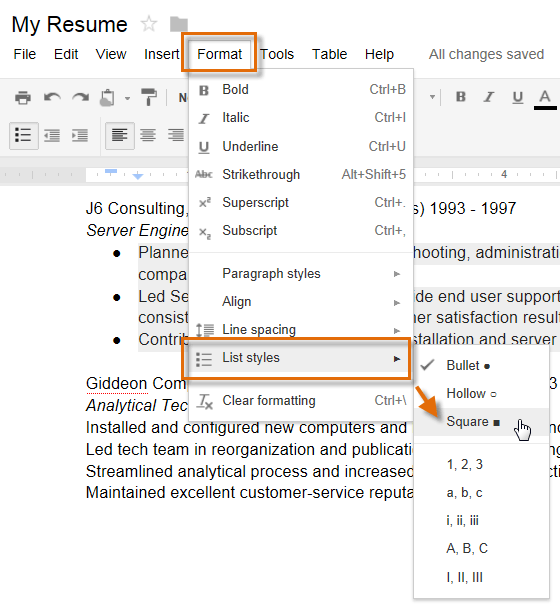Image resolution: width=560 pixels, height=605 pixels.
Task: Expand the Line spacing submenu
Action: (301, 330)
